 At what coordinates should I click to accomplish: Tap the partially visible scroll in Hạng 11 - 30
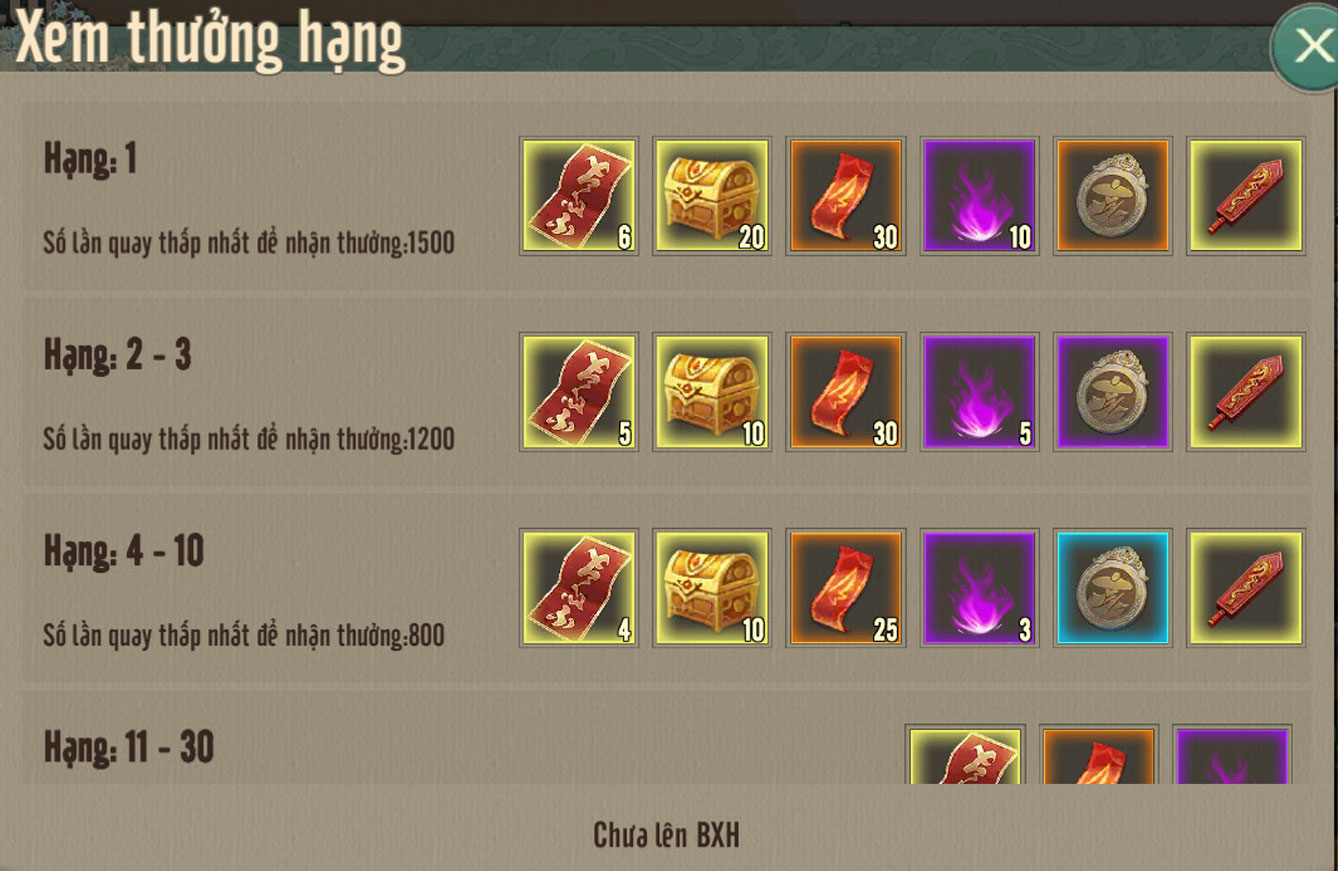tap(966, 754)
